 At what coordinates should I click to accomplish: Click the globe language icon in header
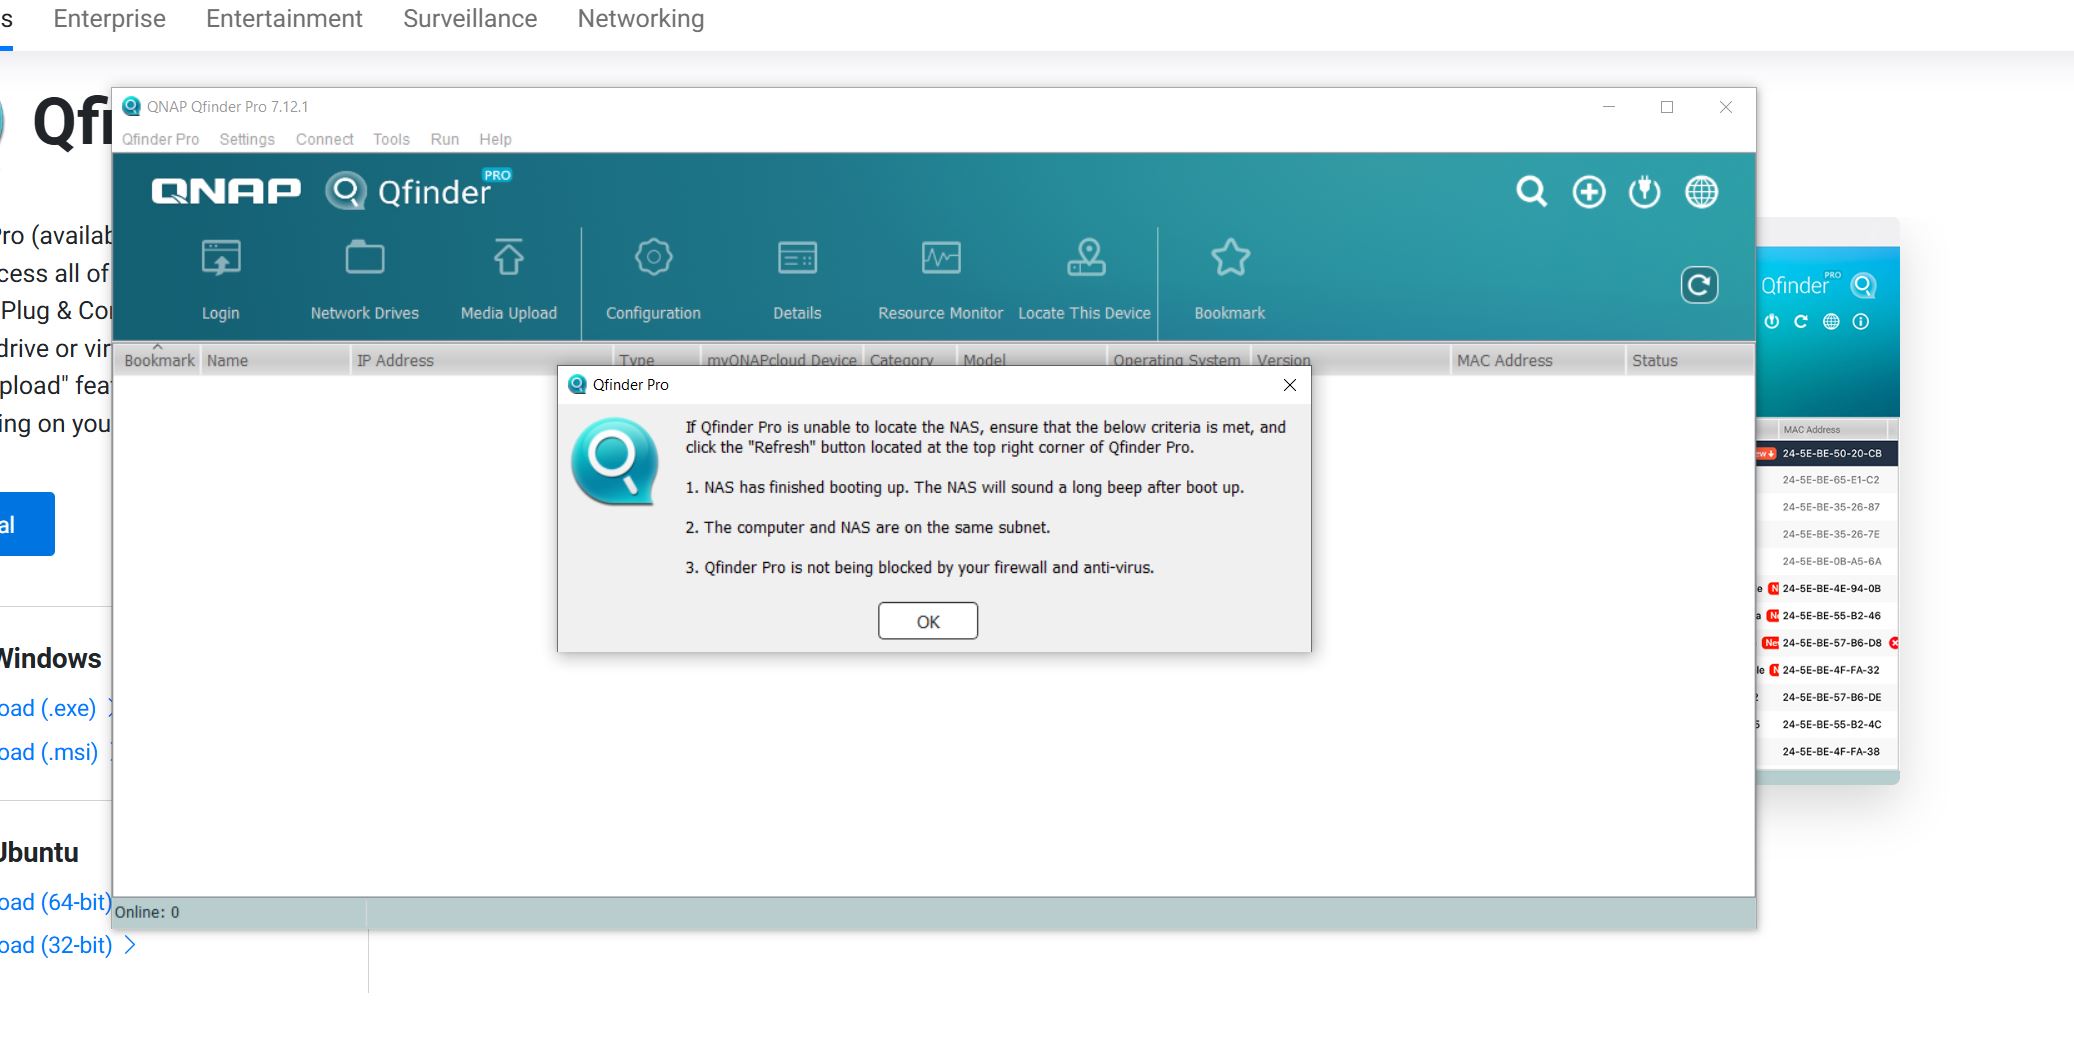[1701, 191]
